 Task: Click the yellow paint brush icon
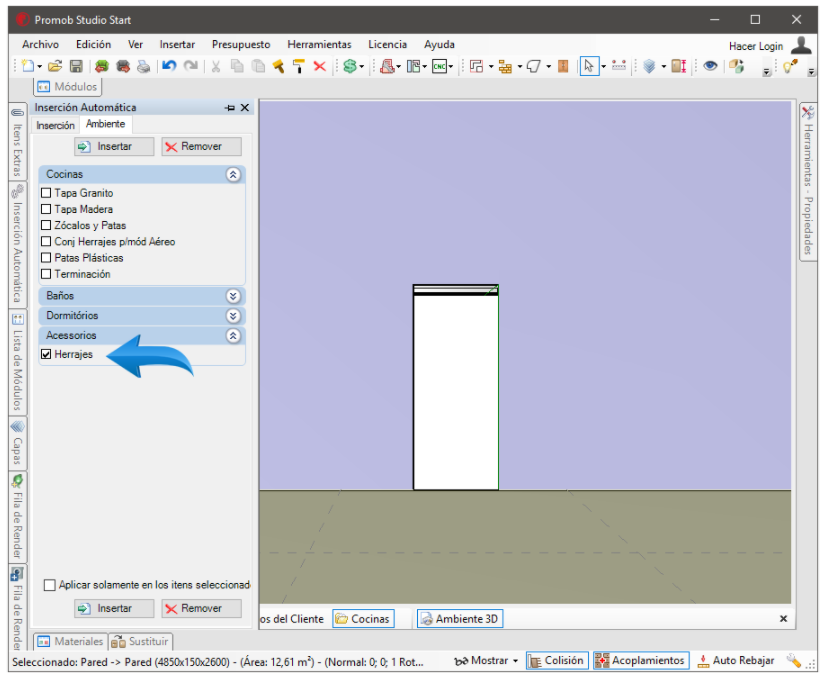tap(278, 66)
